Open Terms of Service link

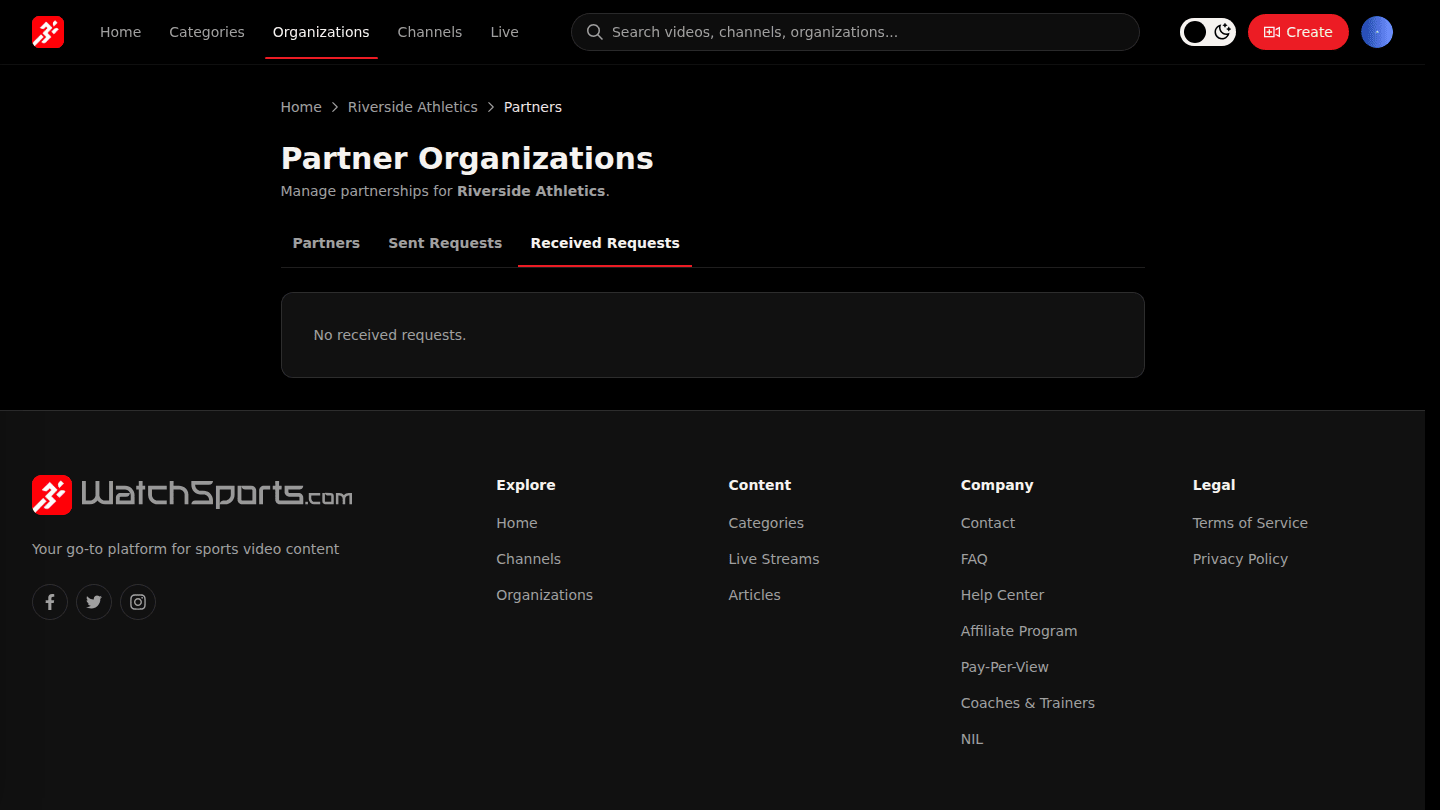pyautogui.click(x=1250, y=523)
